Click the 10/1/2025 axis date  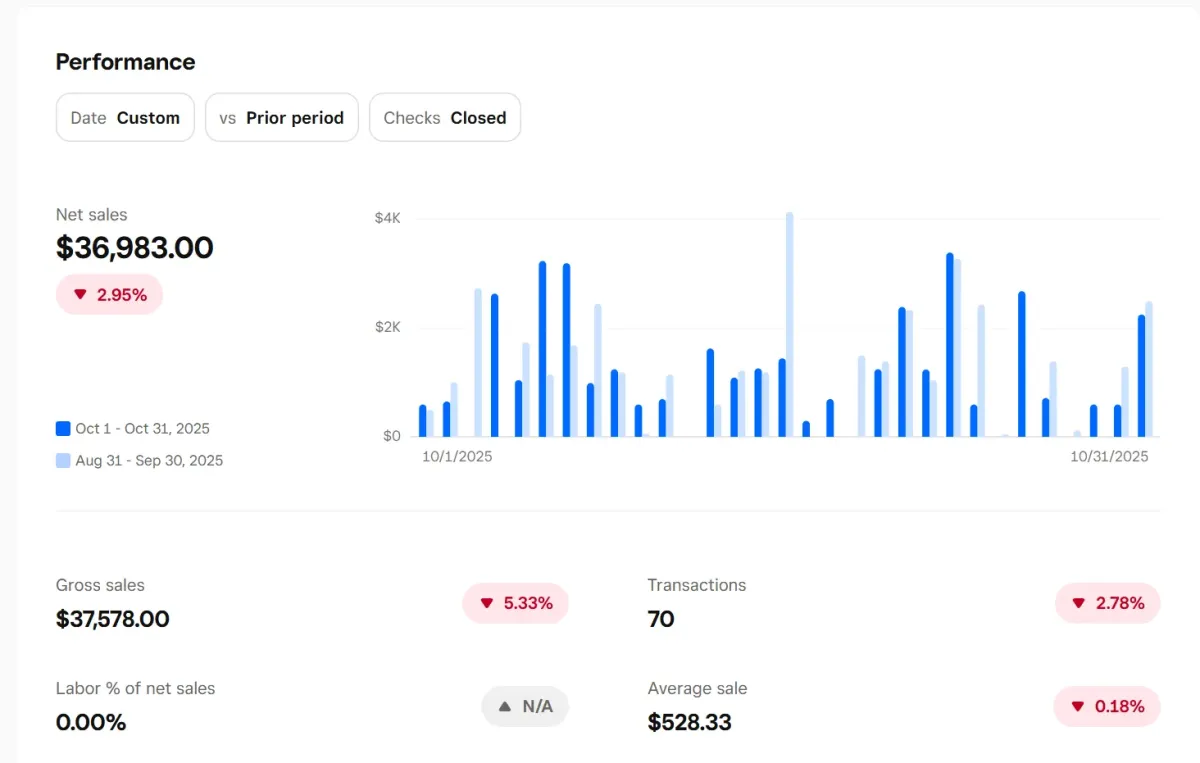pos(457,456)
